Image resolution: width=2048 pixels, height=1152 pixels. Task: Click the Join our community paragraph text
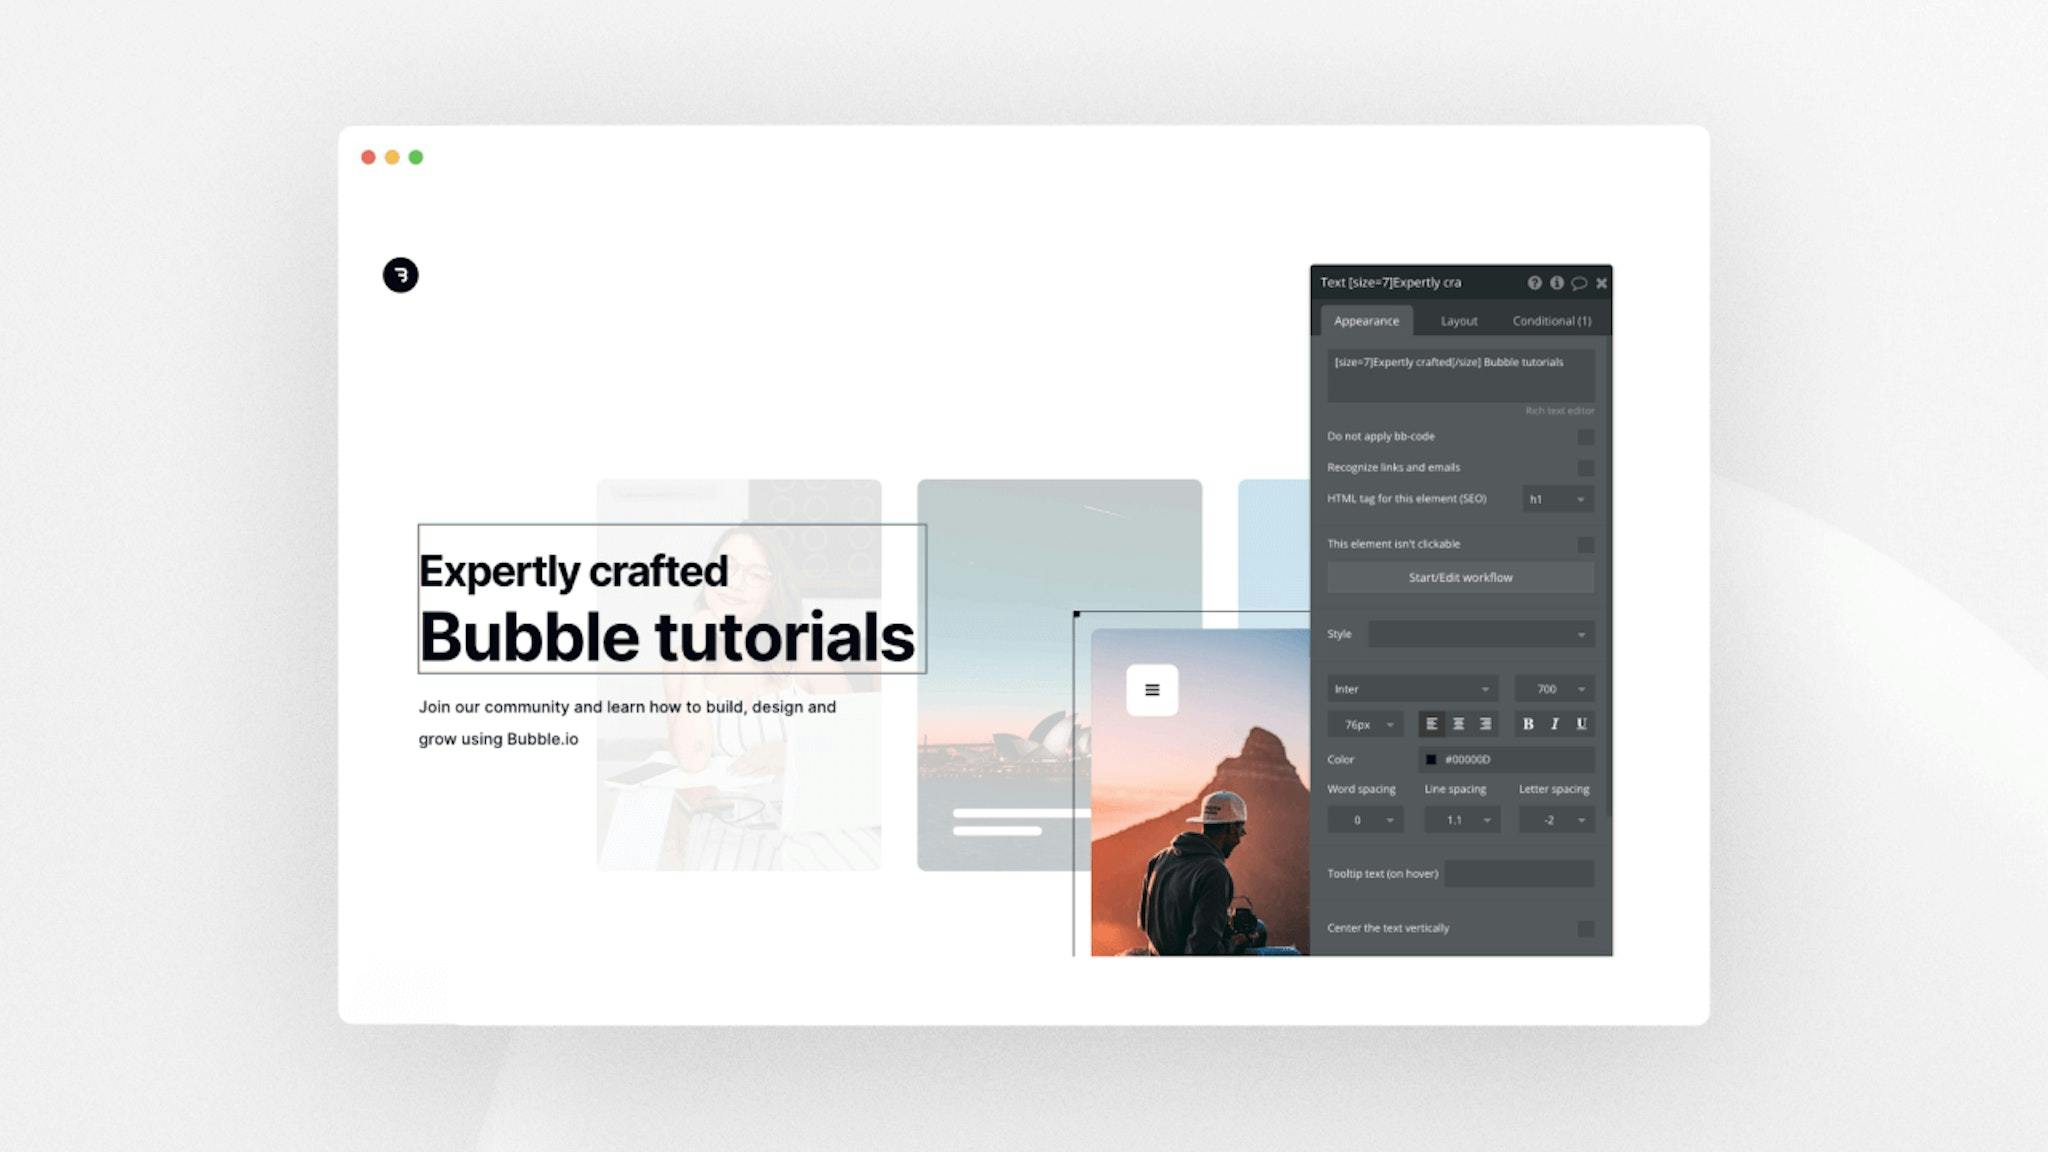(x=627, y=723)
